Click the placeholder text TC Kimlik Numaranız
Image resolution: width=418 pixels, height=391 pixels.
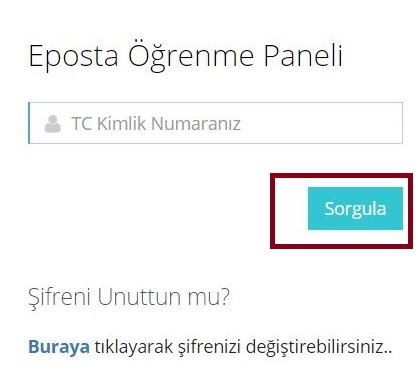pos(156,123)
